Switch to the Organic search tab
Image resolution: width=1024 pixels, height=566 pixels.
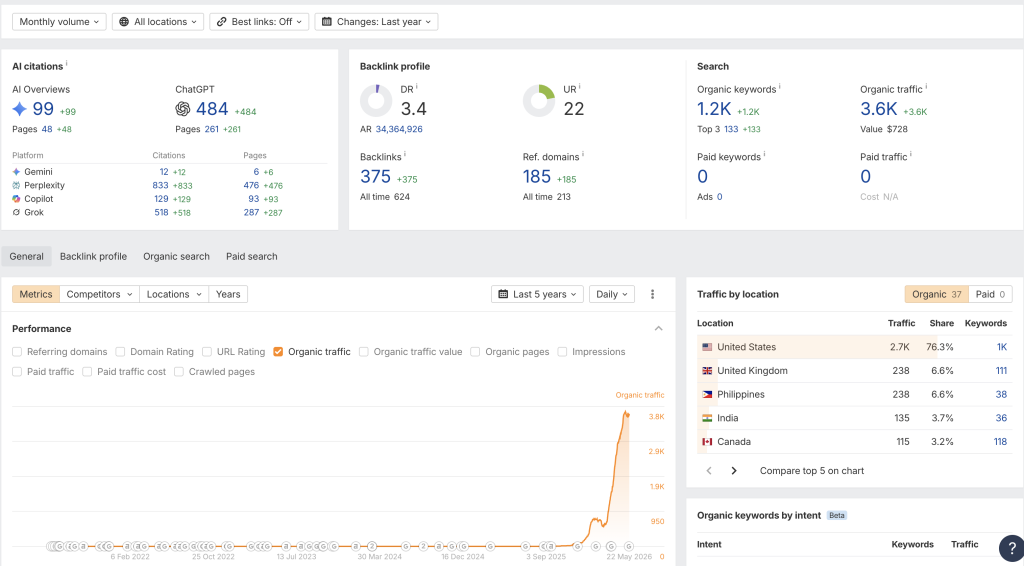(x=176, y=257)
